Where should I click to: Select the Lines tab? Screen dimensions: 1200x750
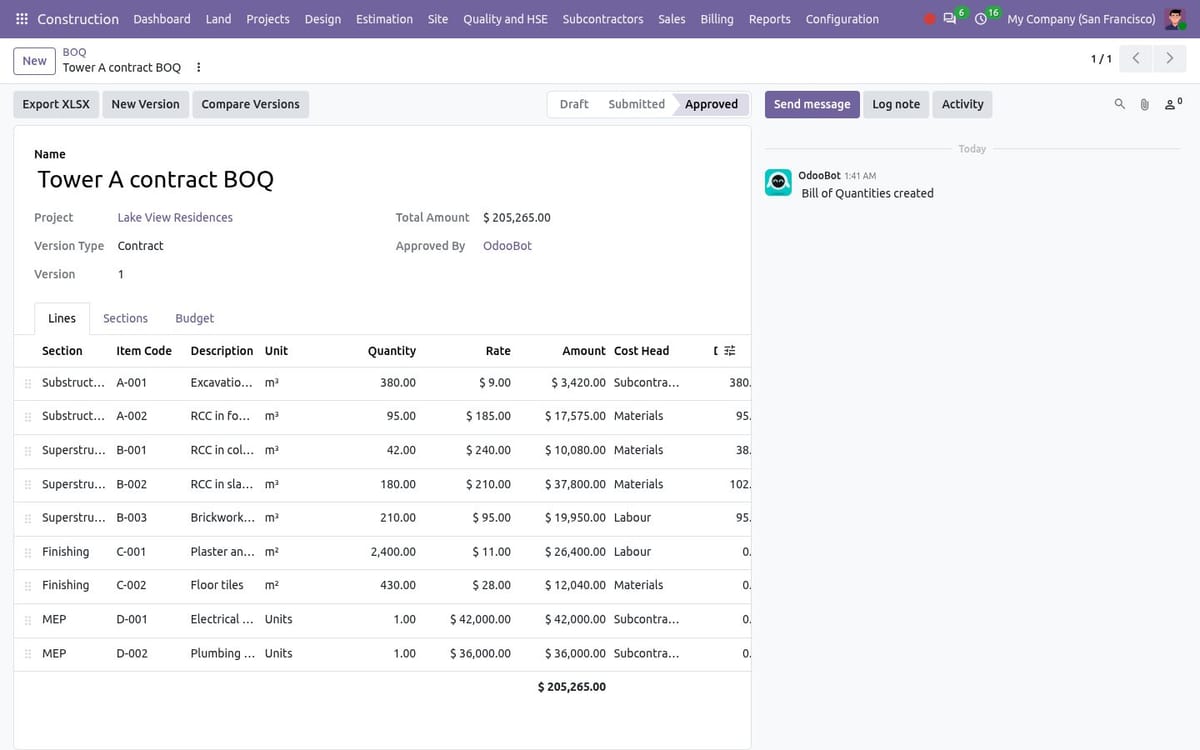(x=62, y=318)
